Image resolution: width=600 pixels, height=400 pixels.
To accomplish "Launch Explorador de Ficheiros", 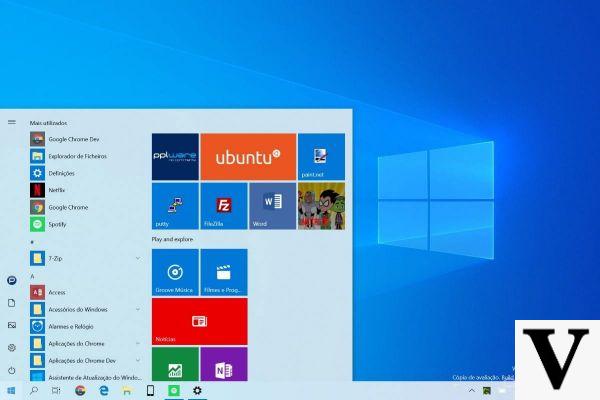I will [x=85, y=156].
